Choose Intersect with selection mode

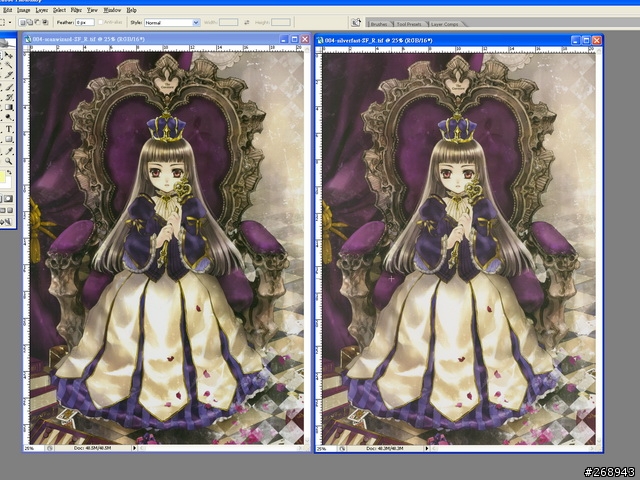(x=45, y=22)
